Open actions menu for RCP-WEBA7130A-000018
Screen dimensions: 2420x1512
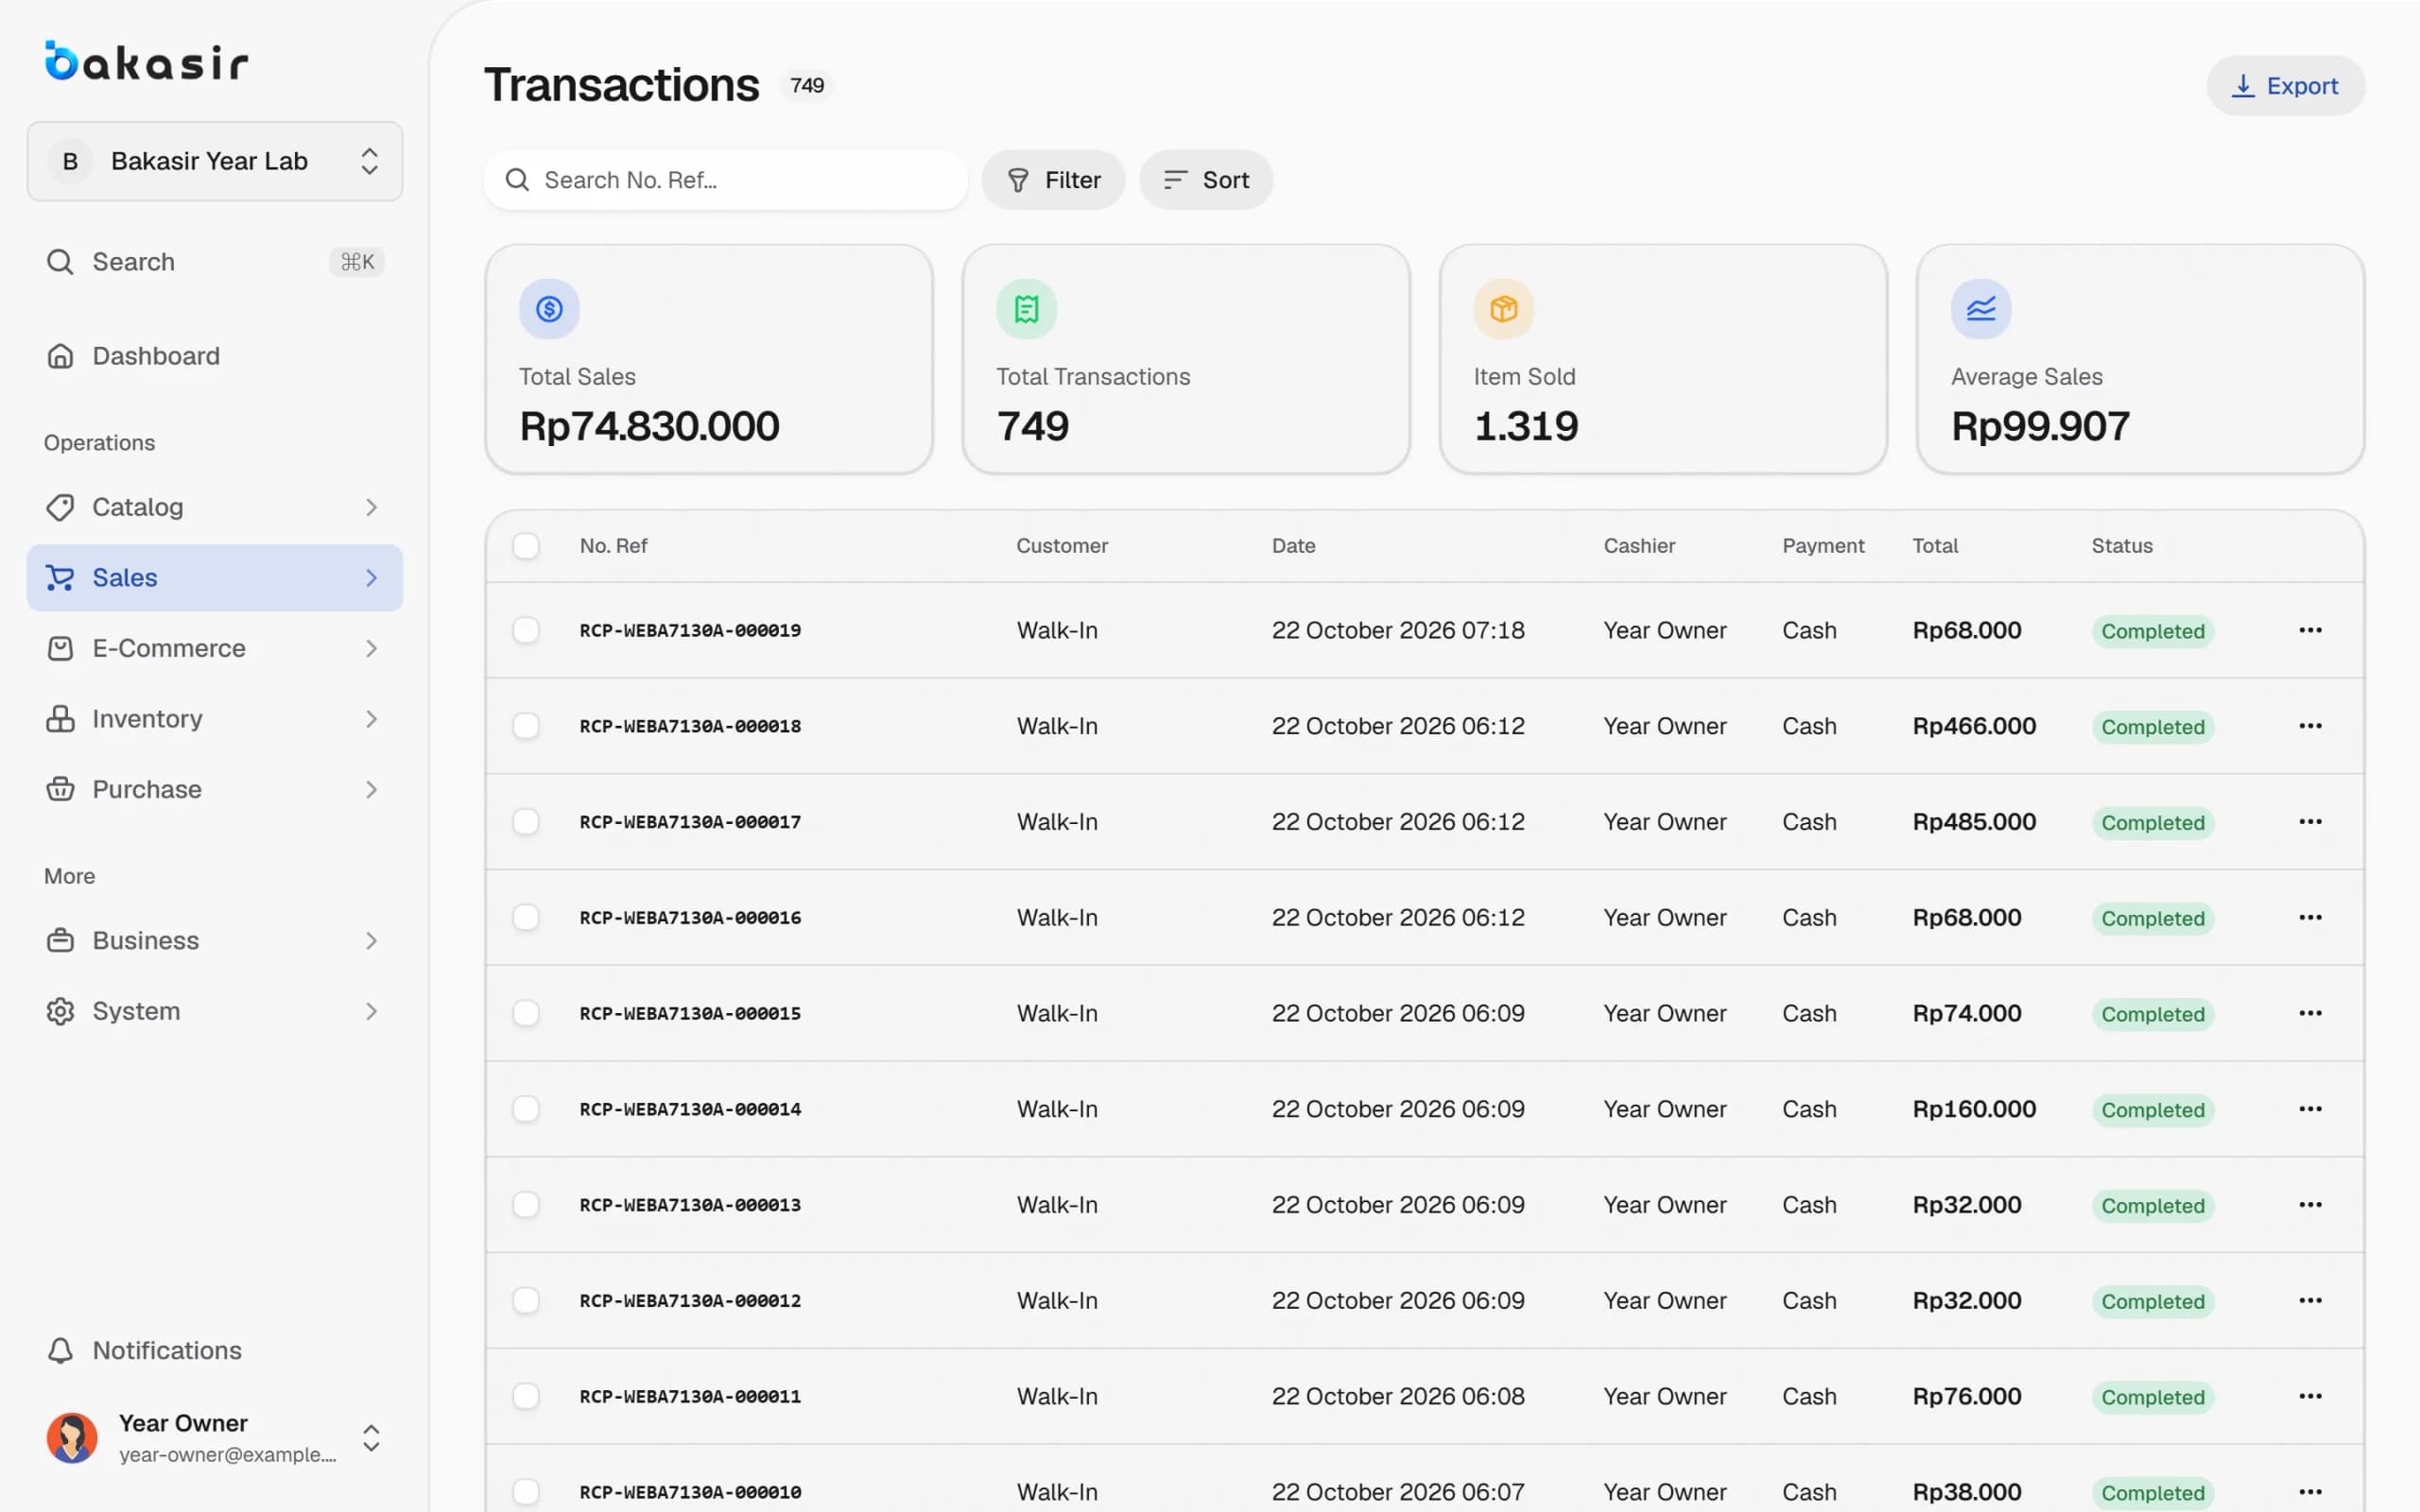point(2310,726)
